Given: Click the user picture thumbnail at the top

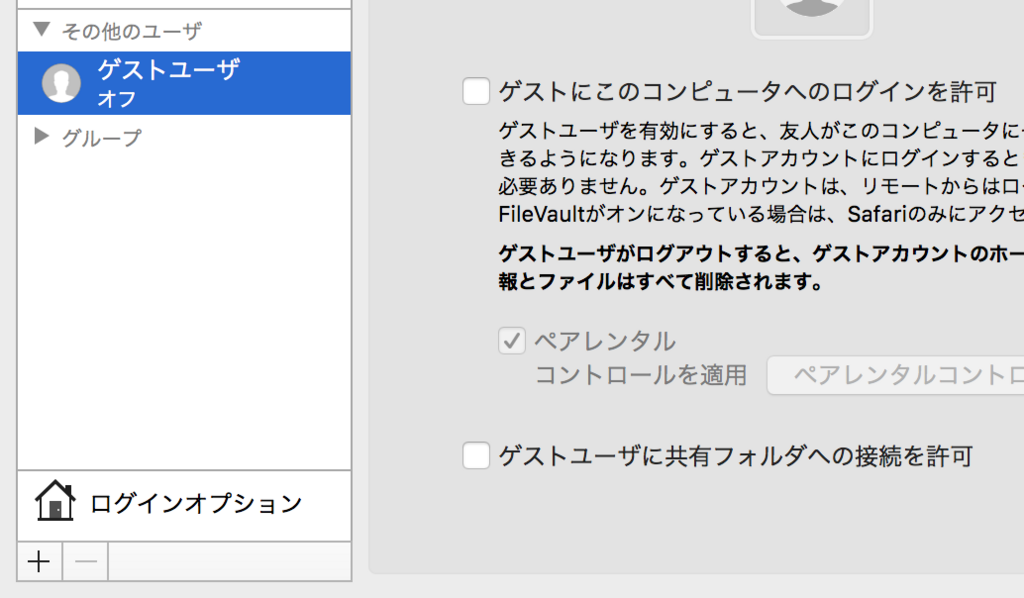Looking at the screenshot, I should click(812, 17).
